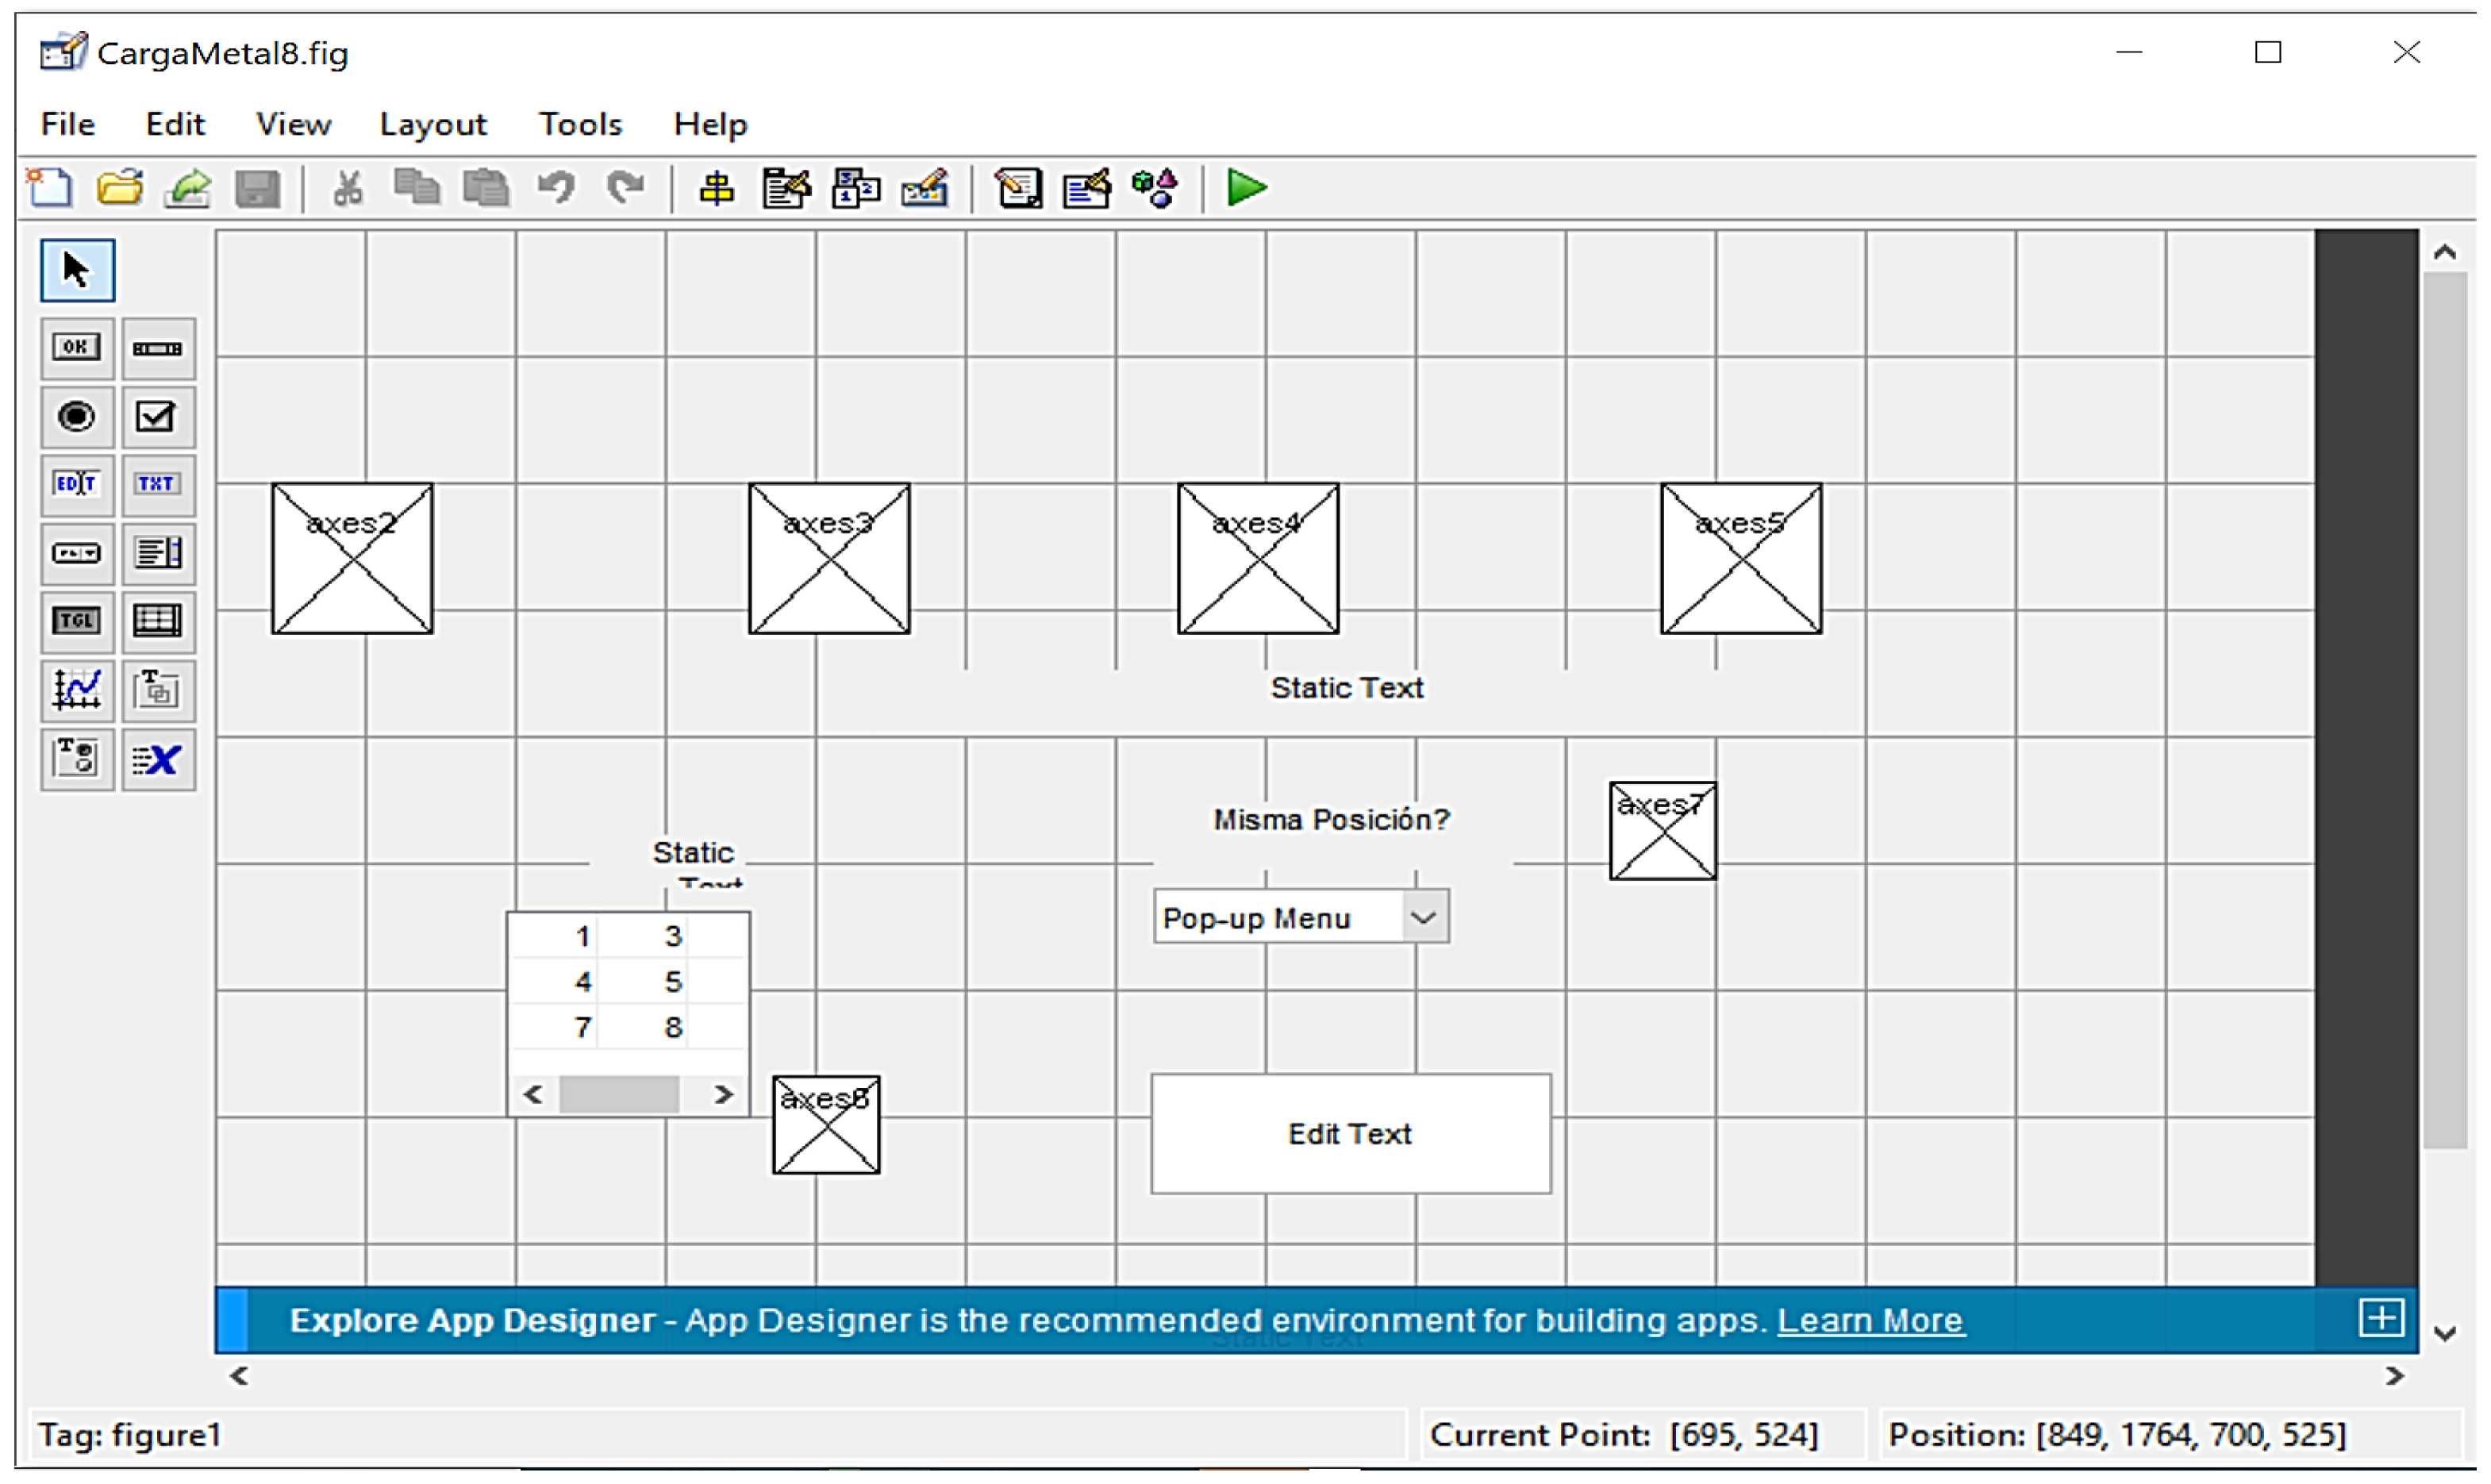
Task: Open the Layout menu
Action: 432,124
